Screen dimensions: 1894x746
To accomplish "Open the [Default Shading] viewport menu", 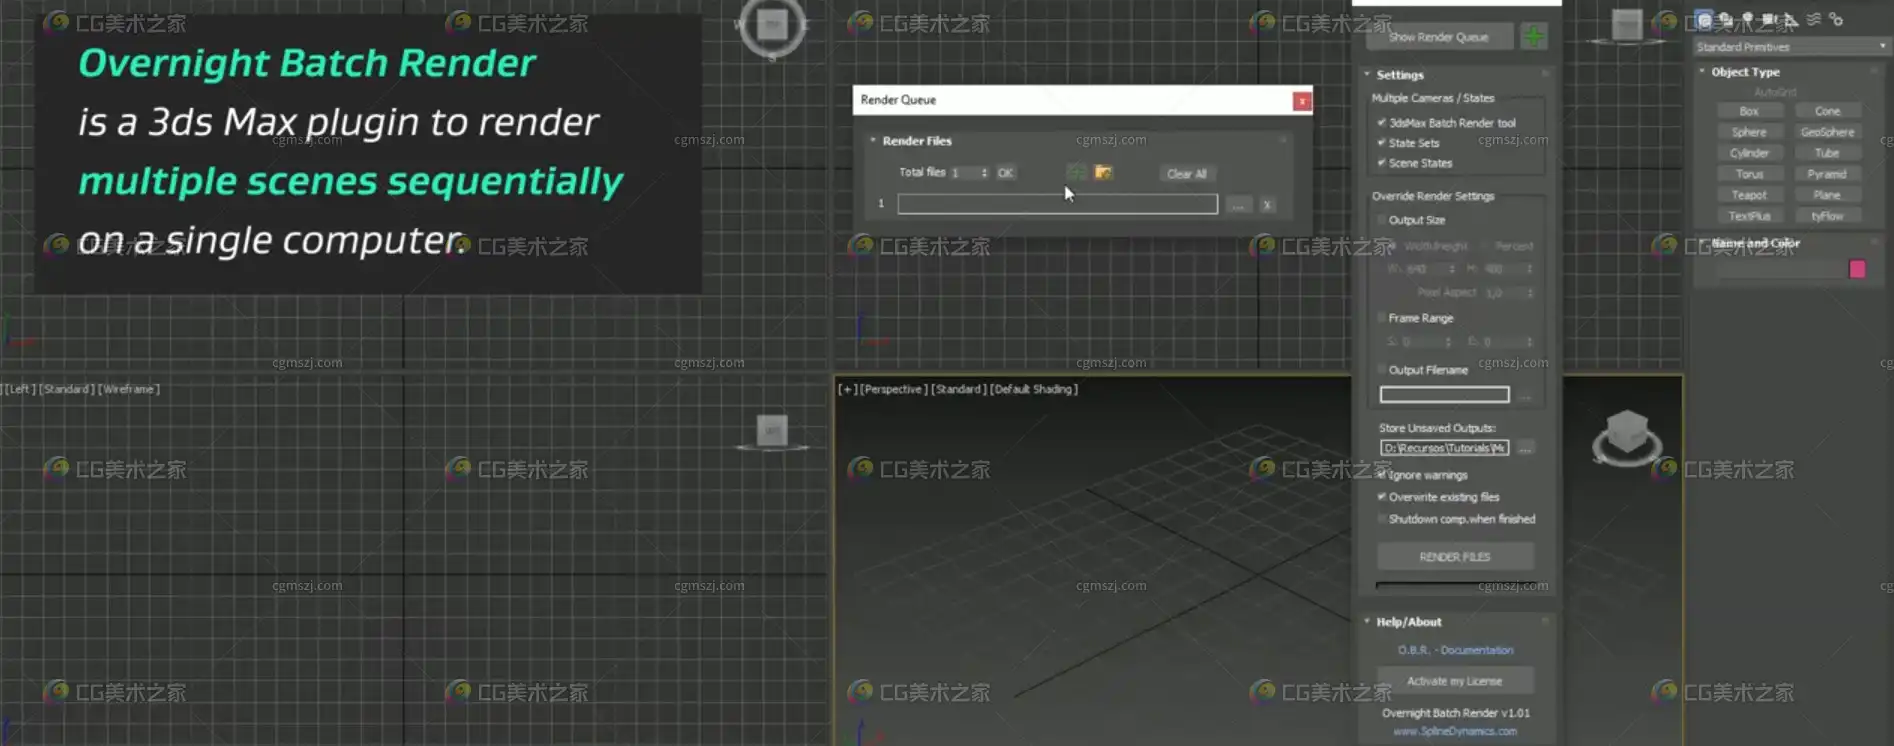I will pos(1034,389).
